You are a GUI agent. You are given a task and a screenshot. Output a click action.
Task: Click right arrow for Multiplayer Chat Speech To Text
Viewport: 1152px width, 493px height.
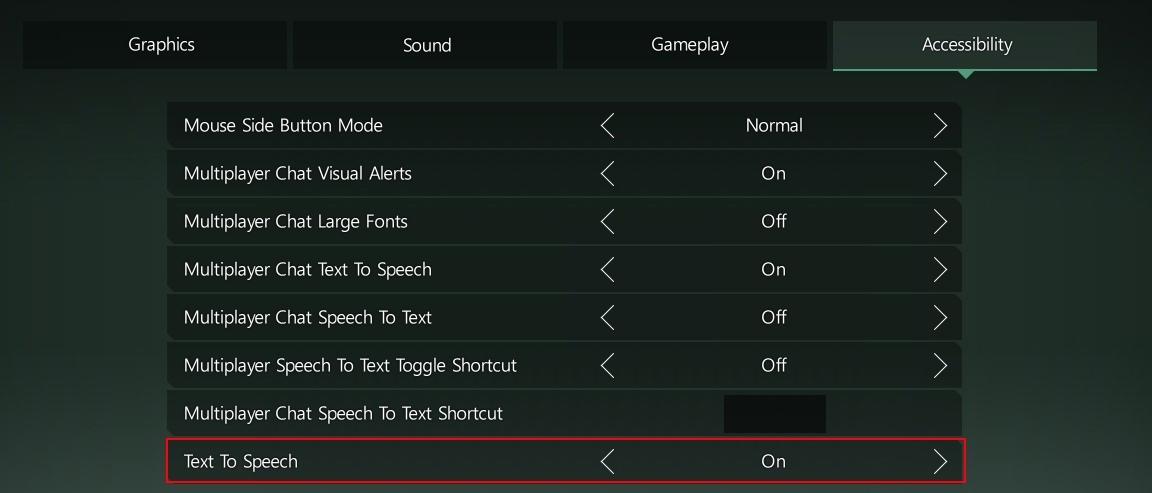click(940, 317)
